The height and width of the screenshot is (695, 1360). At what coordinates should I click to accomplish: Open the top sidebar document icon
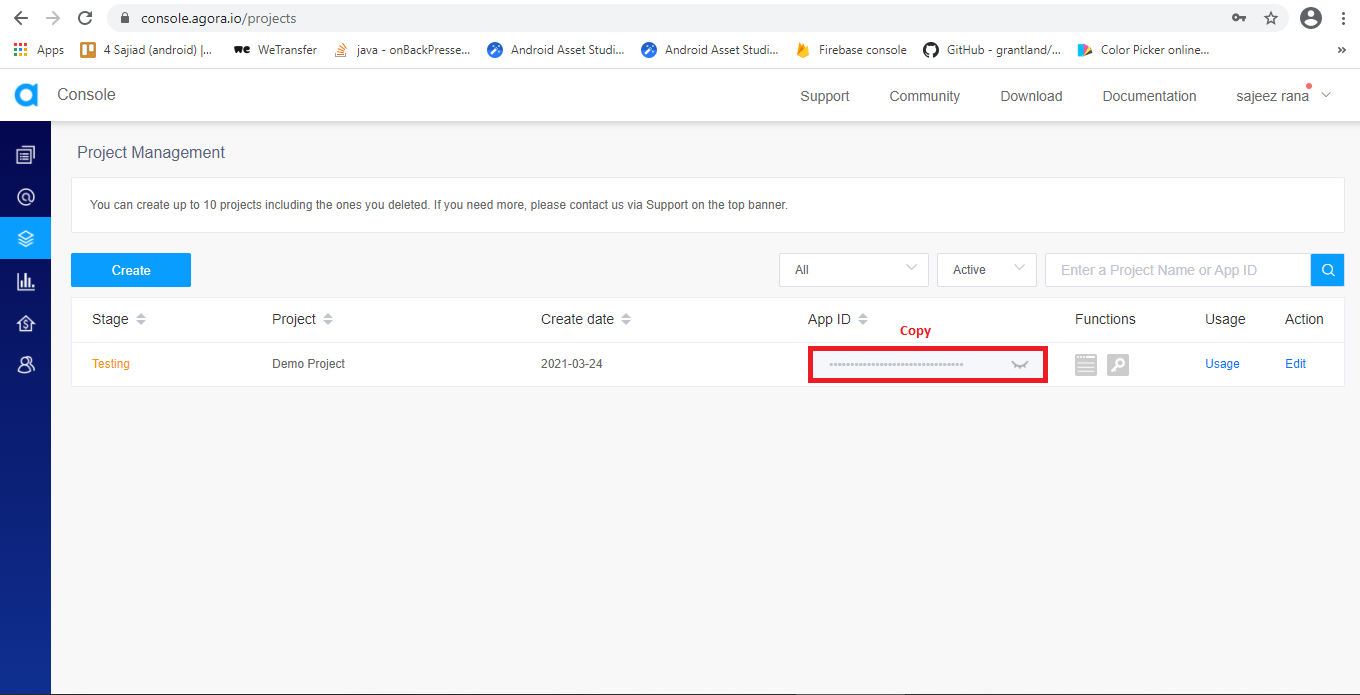coord(26,155)
